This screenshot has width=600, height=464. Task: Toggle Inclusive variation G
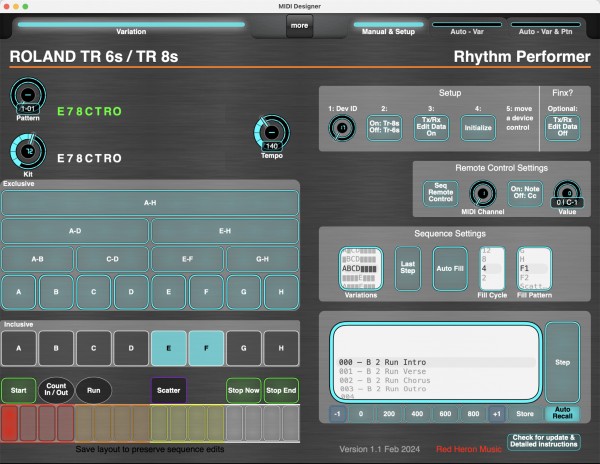pyautogui.click(x=244, y=348)
